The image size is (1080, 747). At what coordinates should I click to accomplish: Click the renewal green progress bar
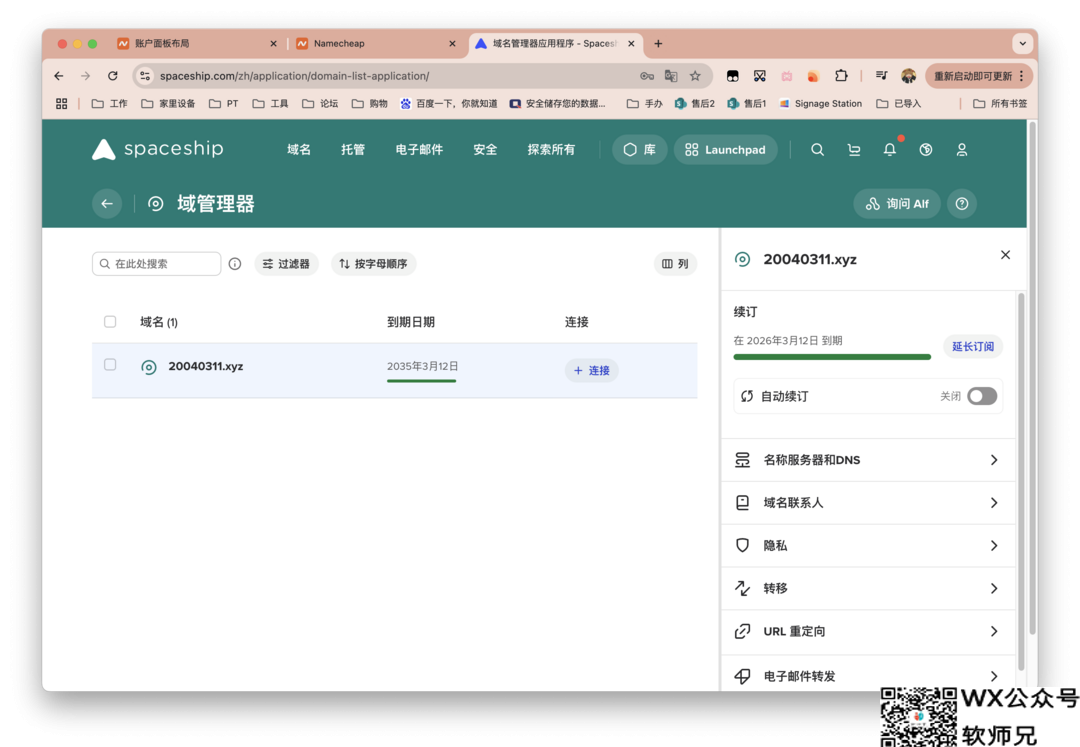pyautogui.click(x=832, y=357)
